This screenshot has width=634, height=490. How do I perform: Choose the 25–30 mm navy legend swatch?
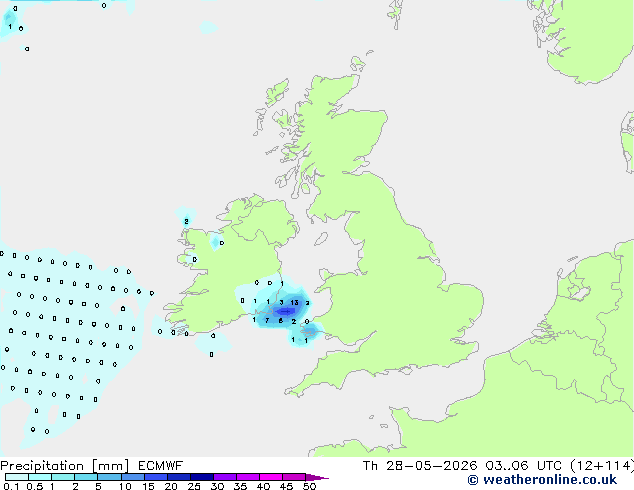click(x=202, y=477)
